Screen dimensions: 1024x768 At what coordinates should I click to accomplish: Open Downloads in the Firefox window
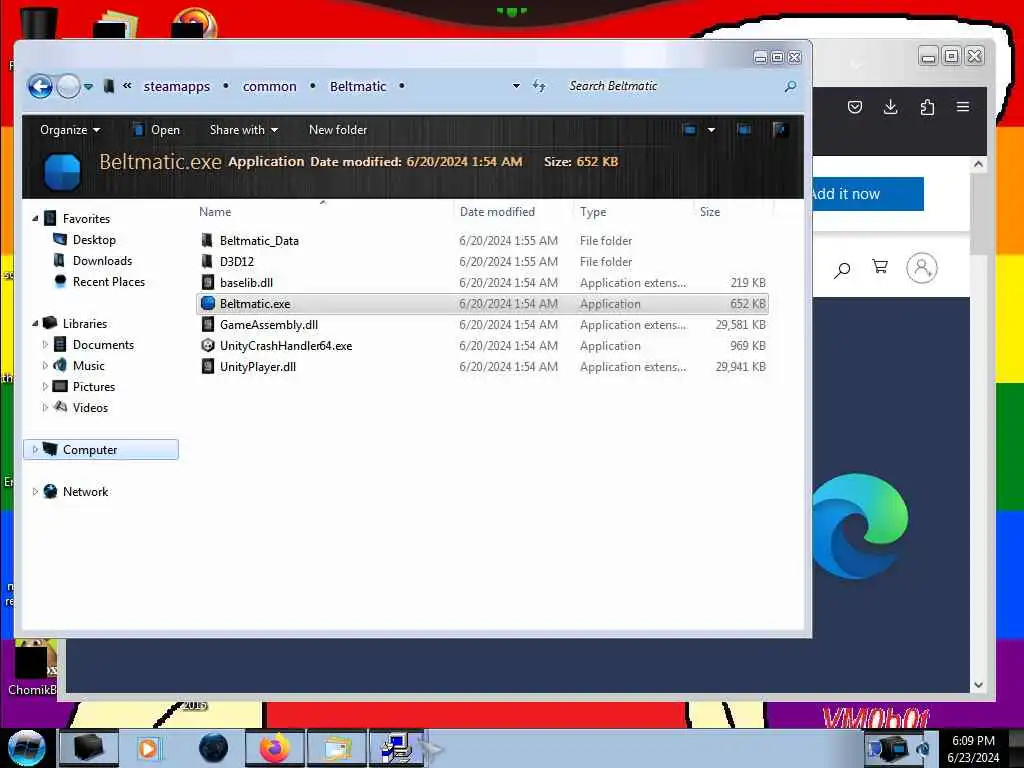890,107
